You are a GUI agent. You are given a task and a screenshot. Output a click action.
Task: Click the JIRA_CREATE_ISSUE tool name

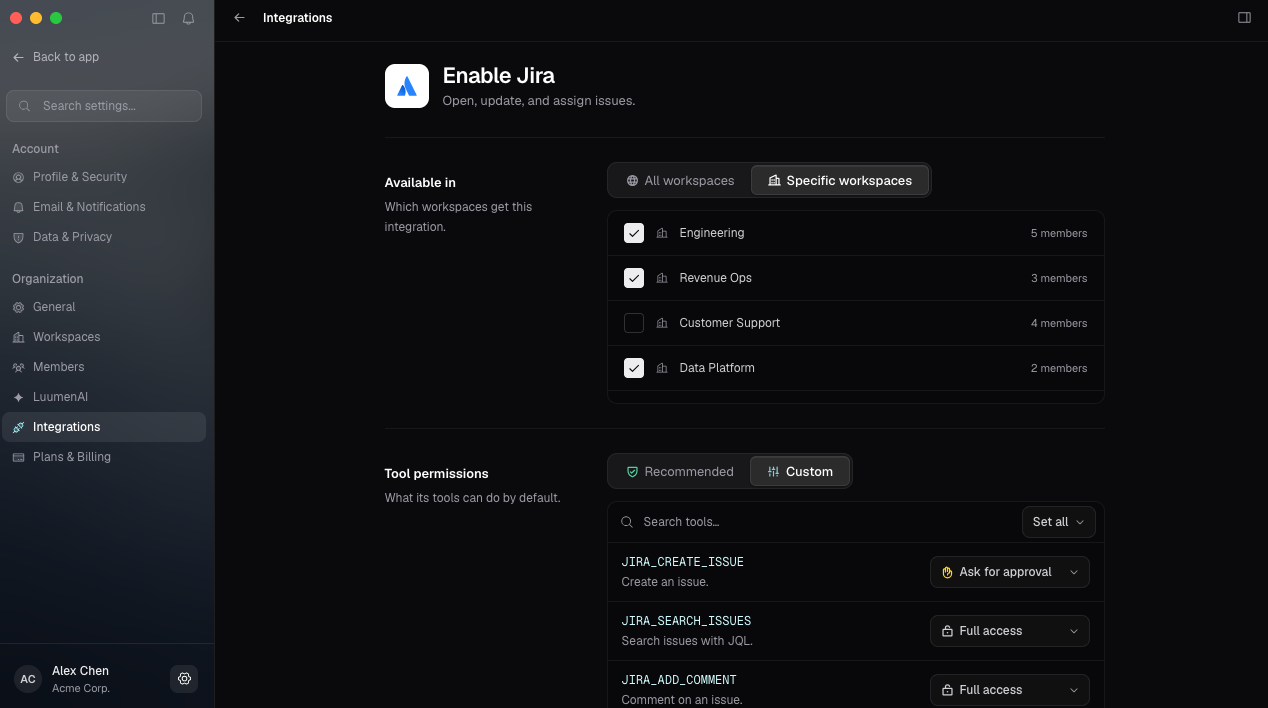coord(682,562)
